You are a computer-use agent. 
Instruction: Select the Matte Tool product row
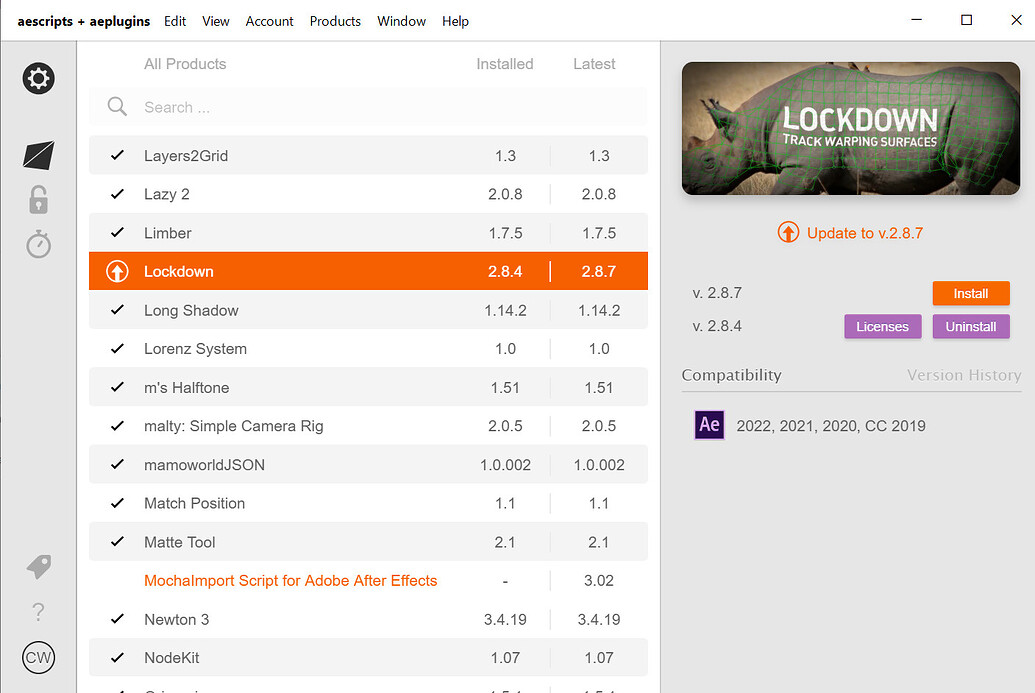368,542
